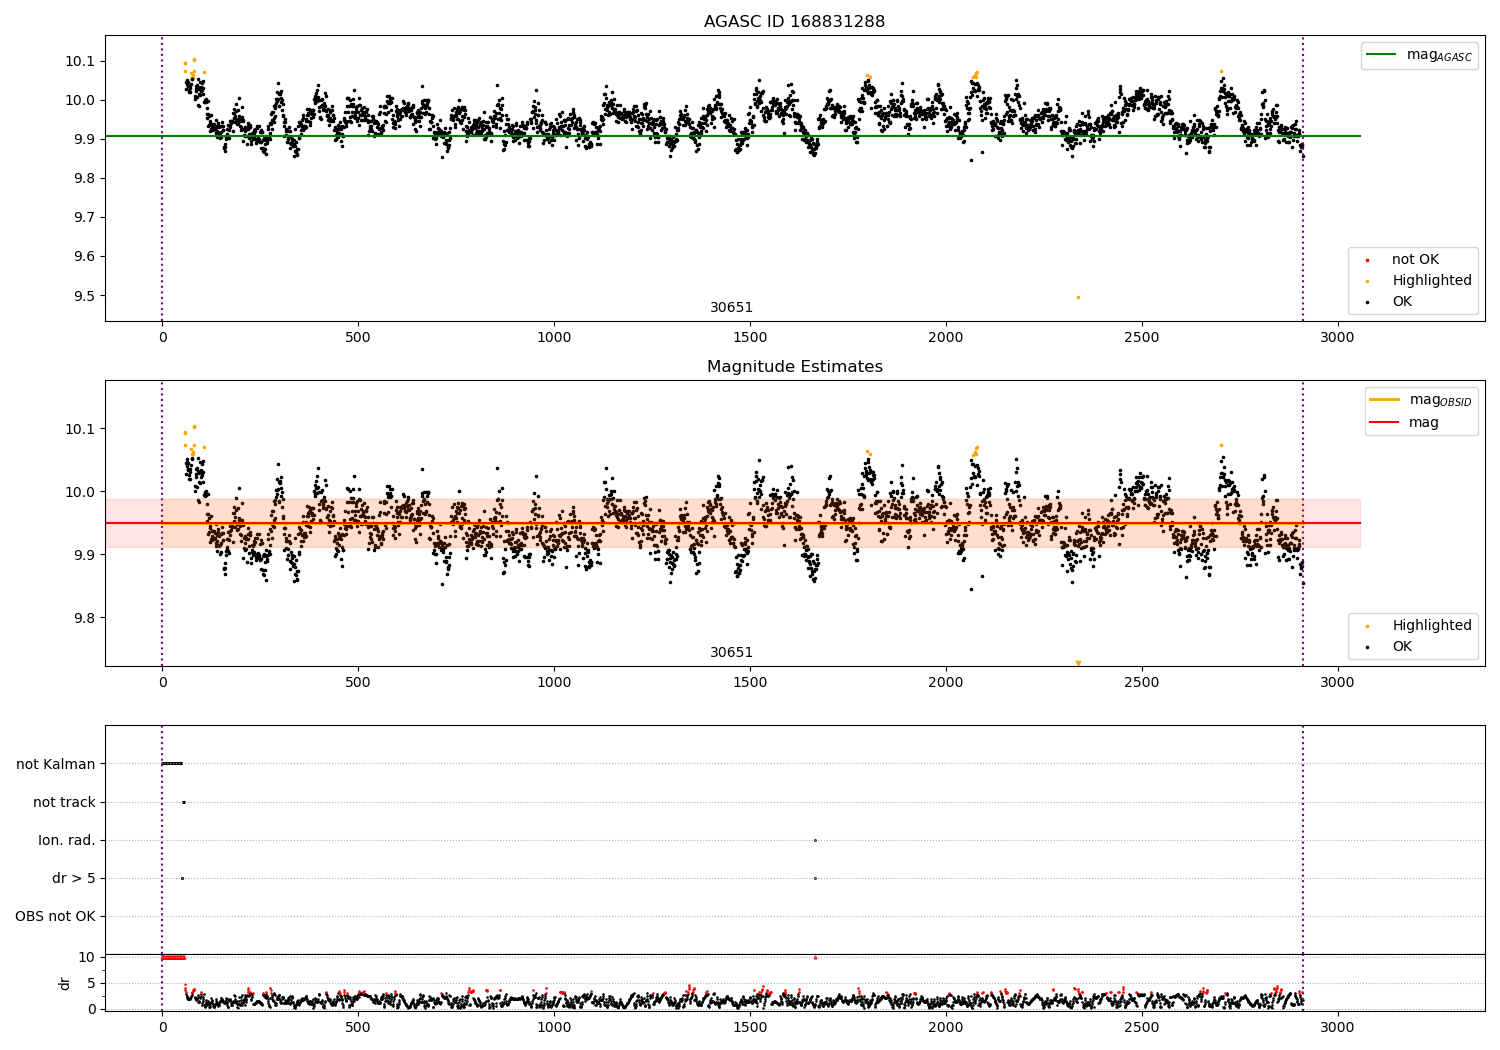
Task: Click y-tick '9.9' in Magnitude Estimates plot
Action: click(x=83, y=555)
